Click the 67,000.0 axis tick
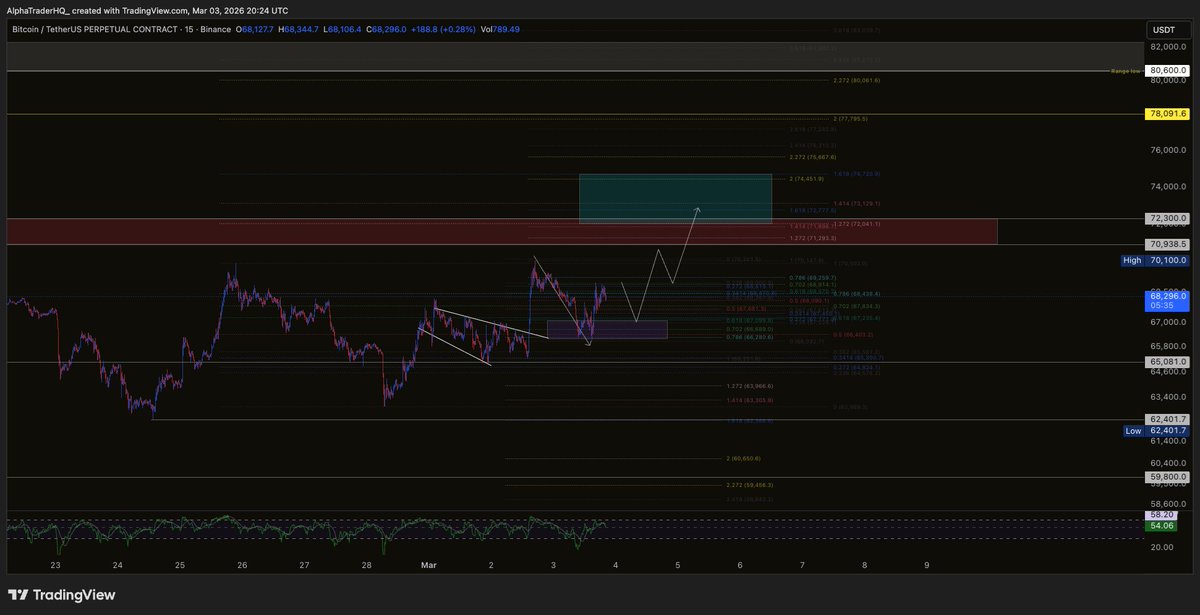This screenshot has height=615, width=1200. (x=1168, y=322)
